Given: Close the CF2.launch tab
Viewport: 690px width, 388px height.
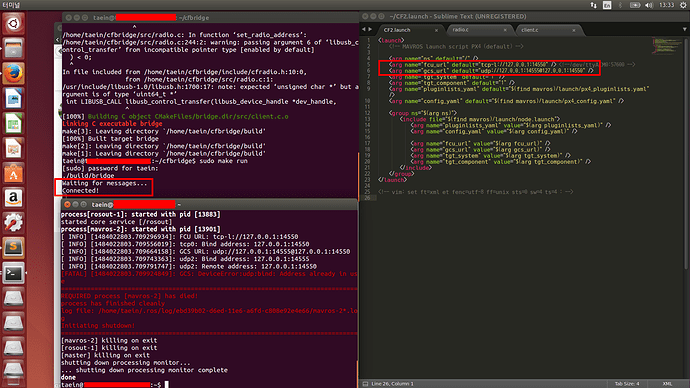Looking at the screenshot, I should click(436, 30).
